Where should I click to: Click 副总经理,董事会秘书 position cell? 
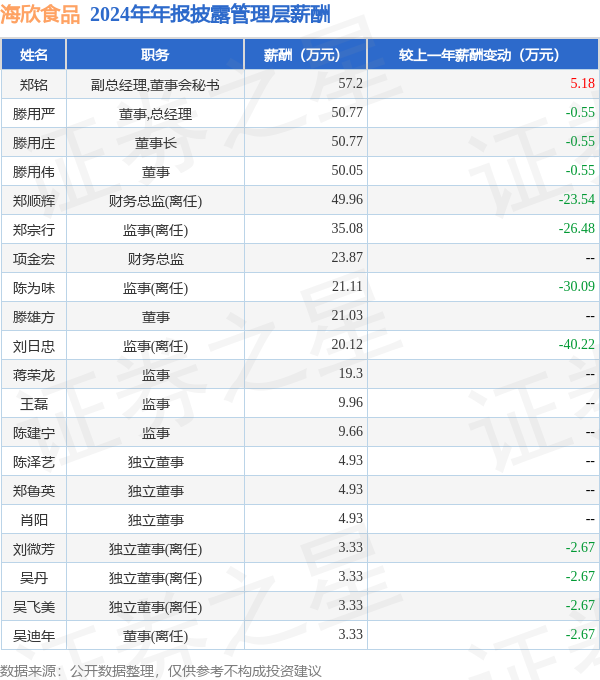click(x=155, y=85)
